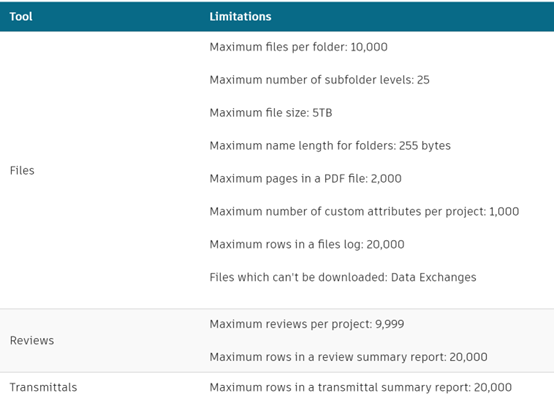Click the Limitations column header
The image size is (554, 404).
pos(240,17)
